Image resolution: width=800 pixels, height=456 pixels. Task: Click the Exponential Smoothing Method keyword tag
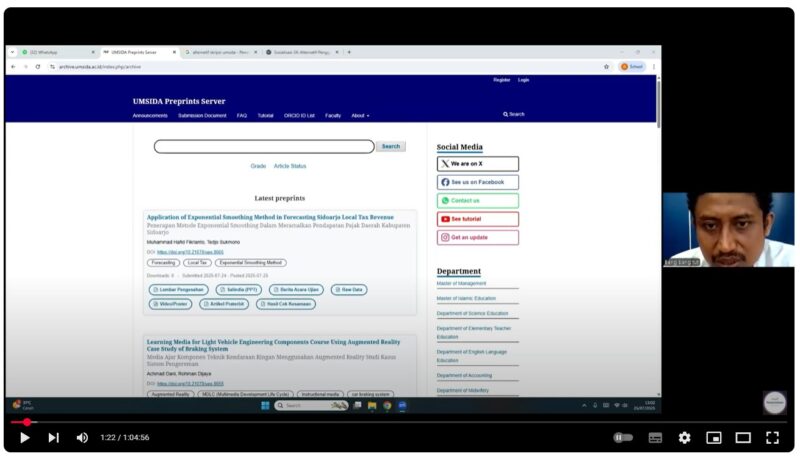251,263
